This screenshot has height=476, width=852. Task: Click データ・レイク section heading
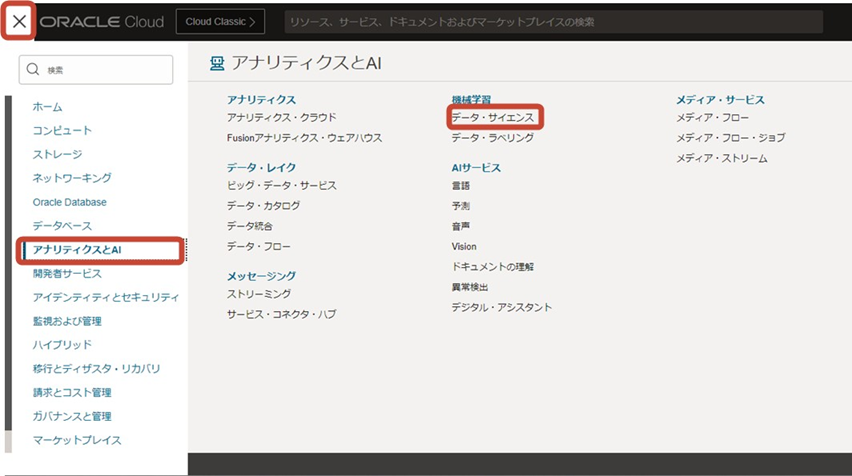tap(261, 167)
